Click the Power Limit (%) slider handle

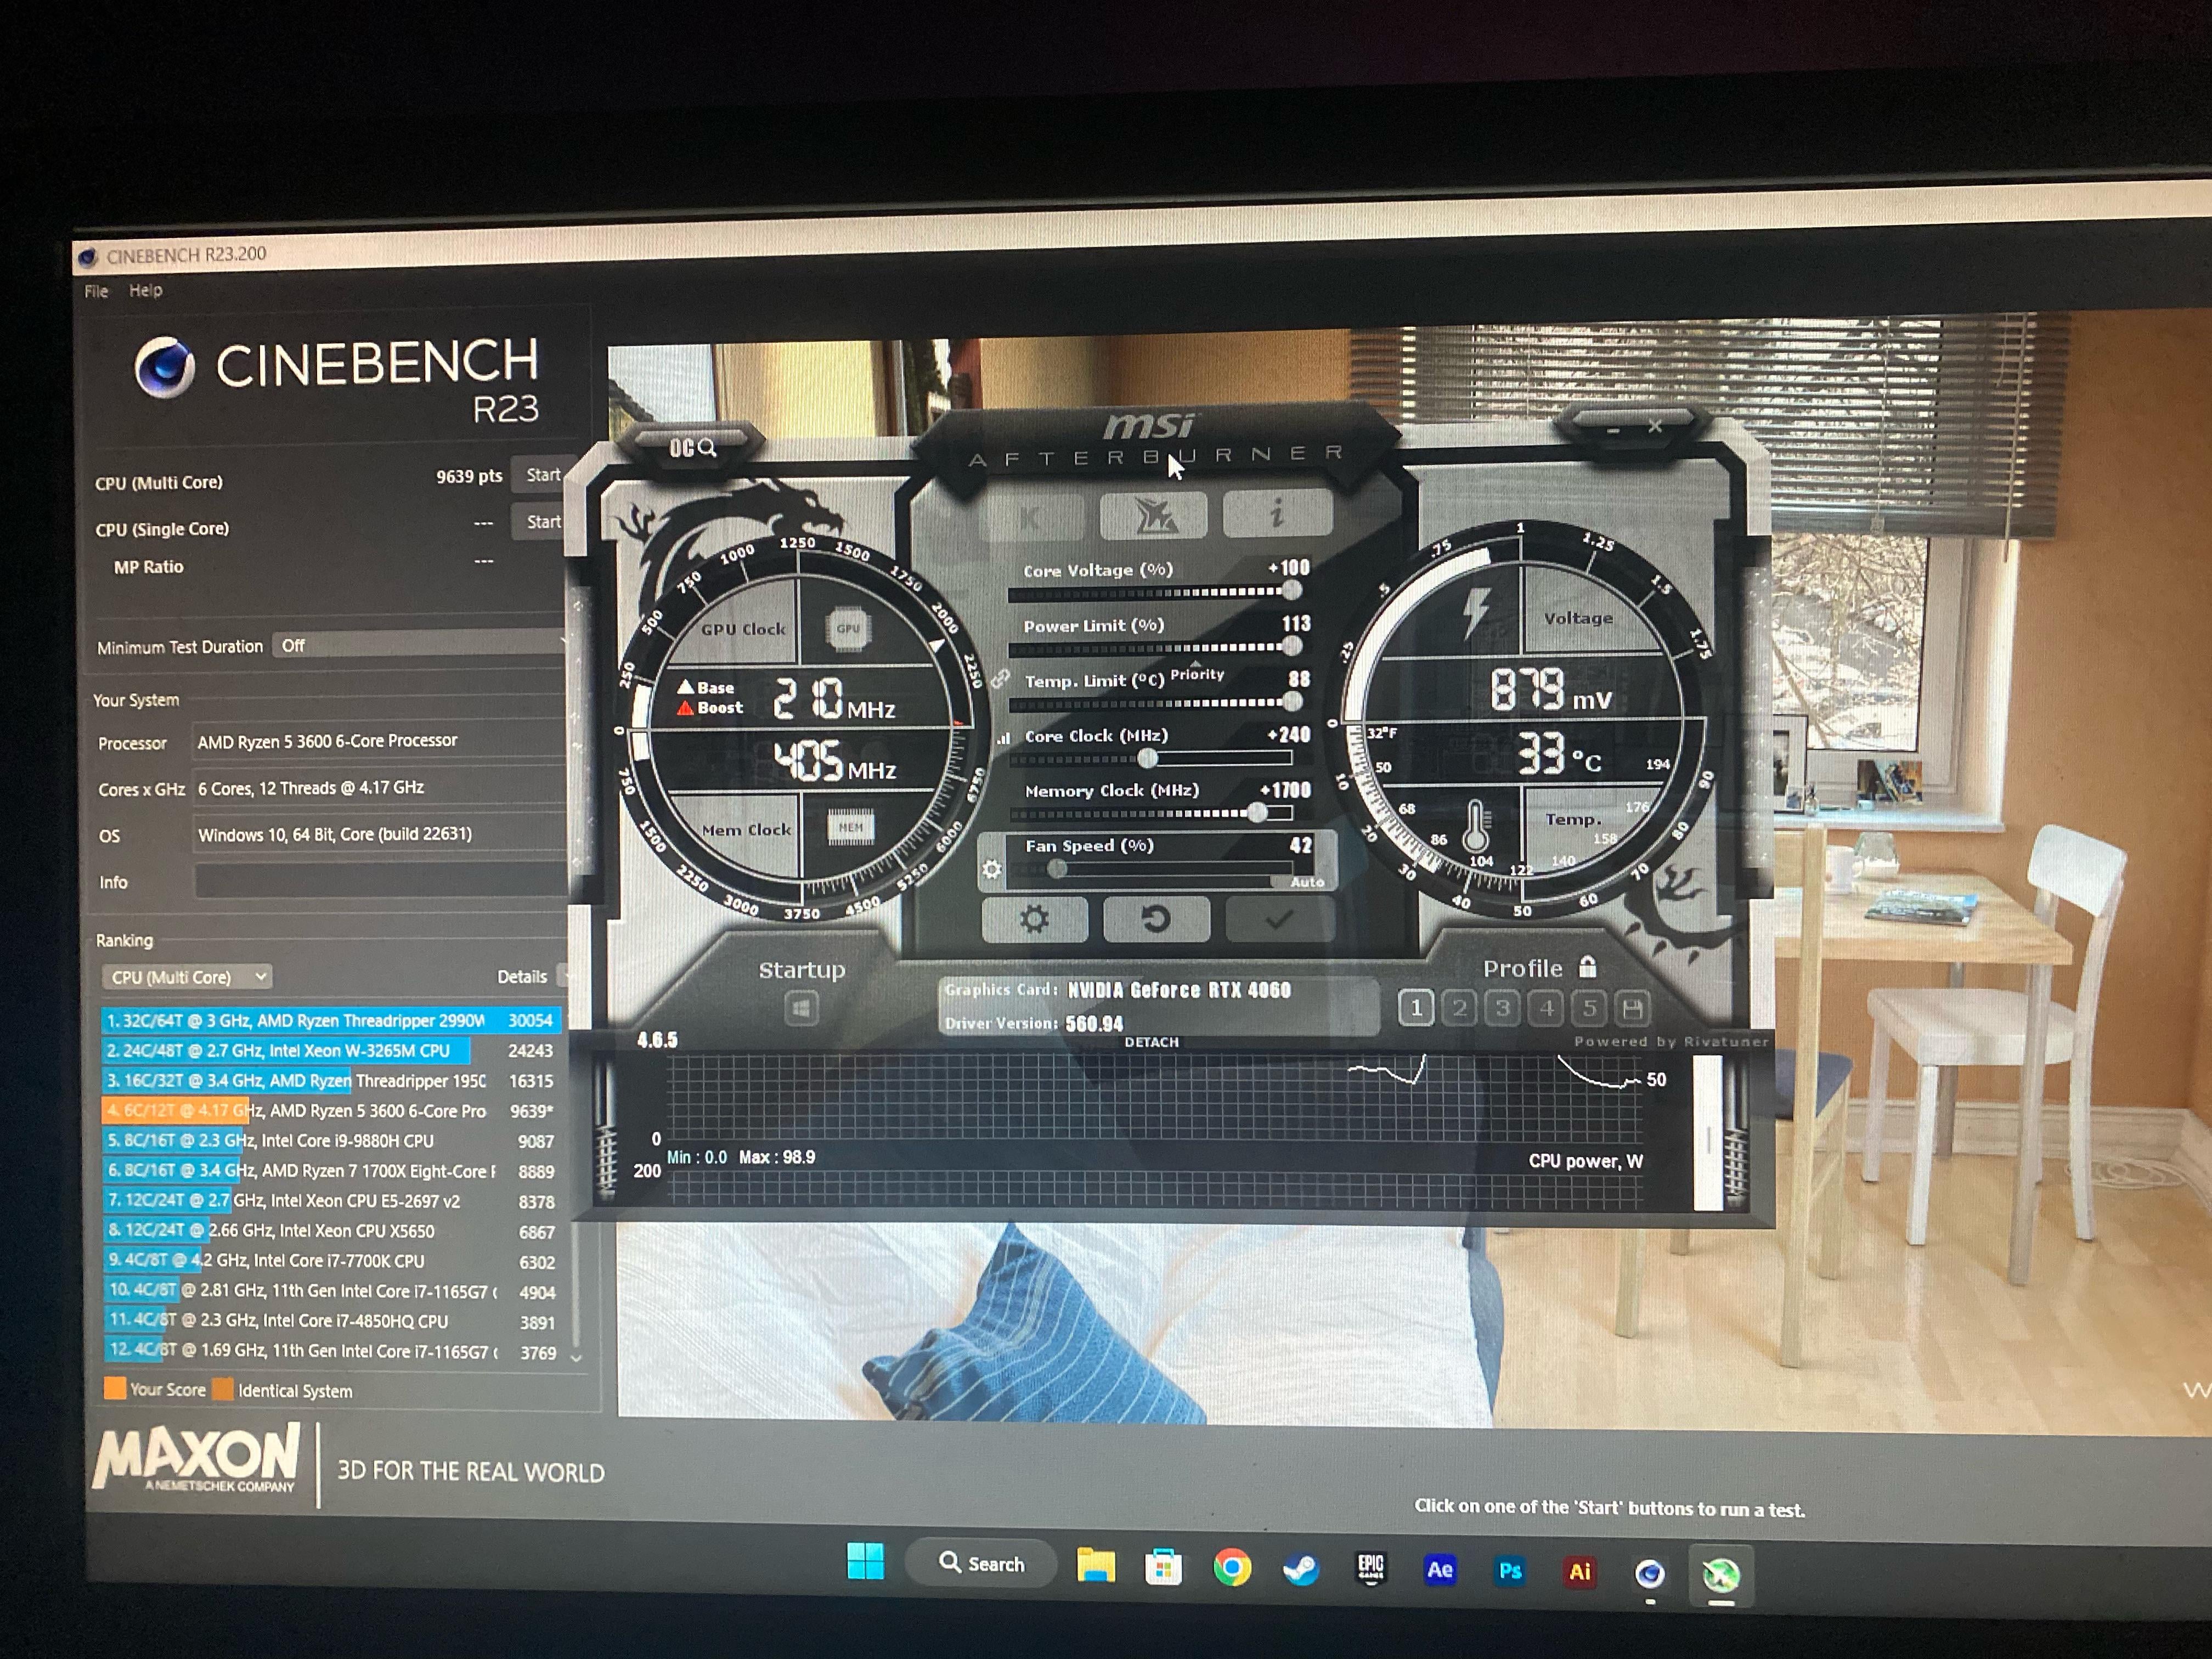[x=1292, y=647]
